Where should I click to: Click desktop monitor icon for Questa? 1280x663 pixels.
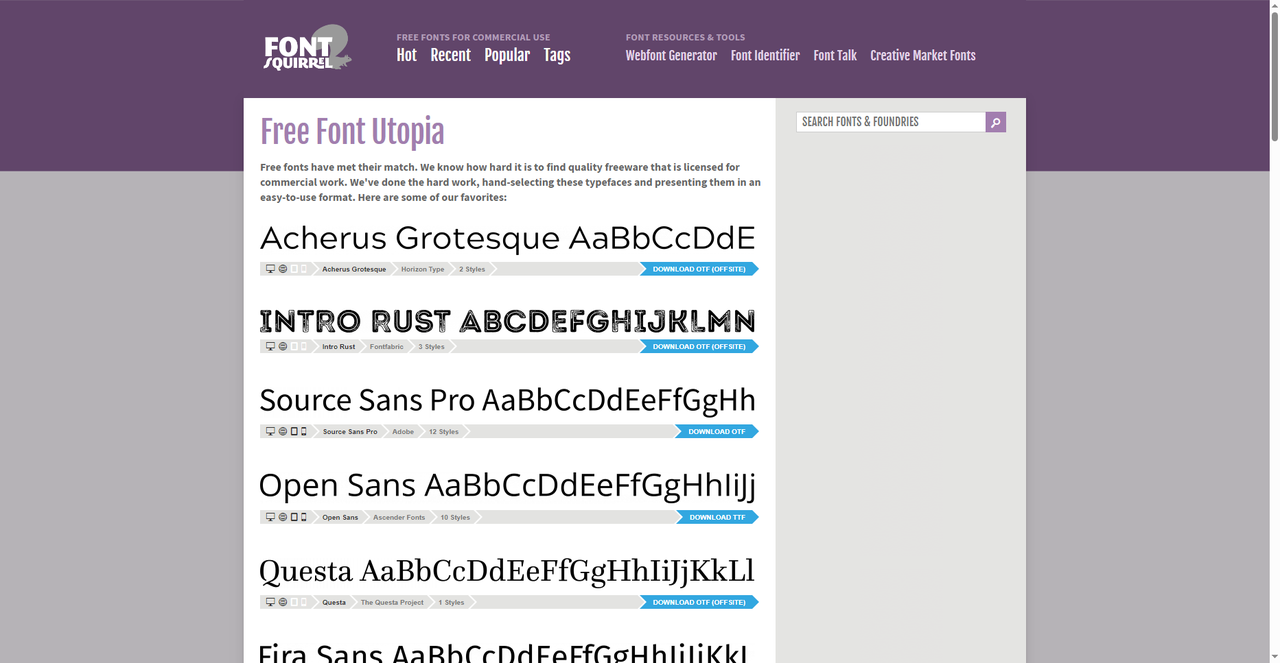click(x=270, y=603)
